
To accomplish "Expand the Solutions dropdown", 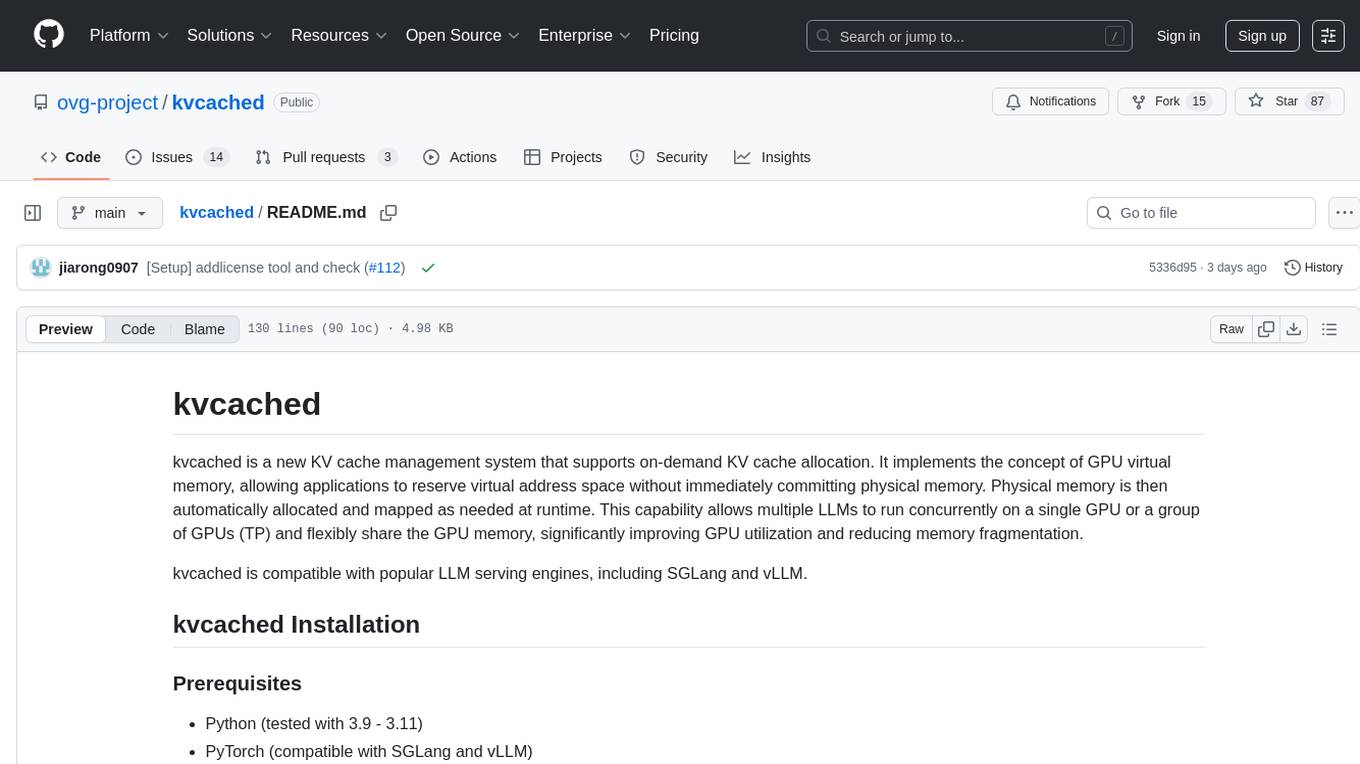I will (230, 35).
